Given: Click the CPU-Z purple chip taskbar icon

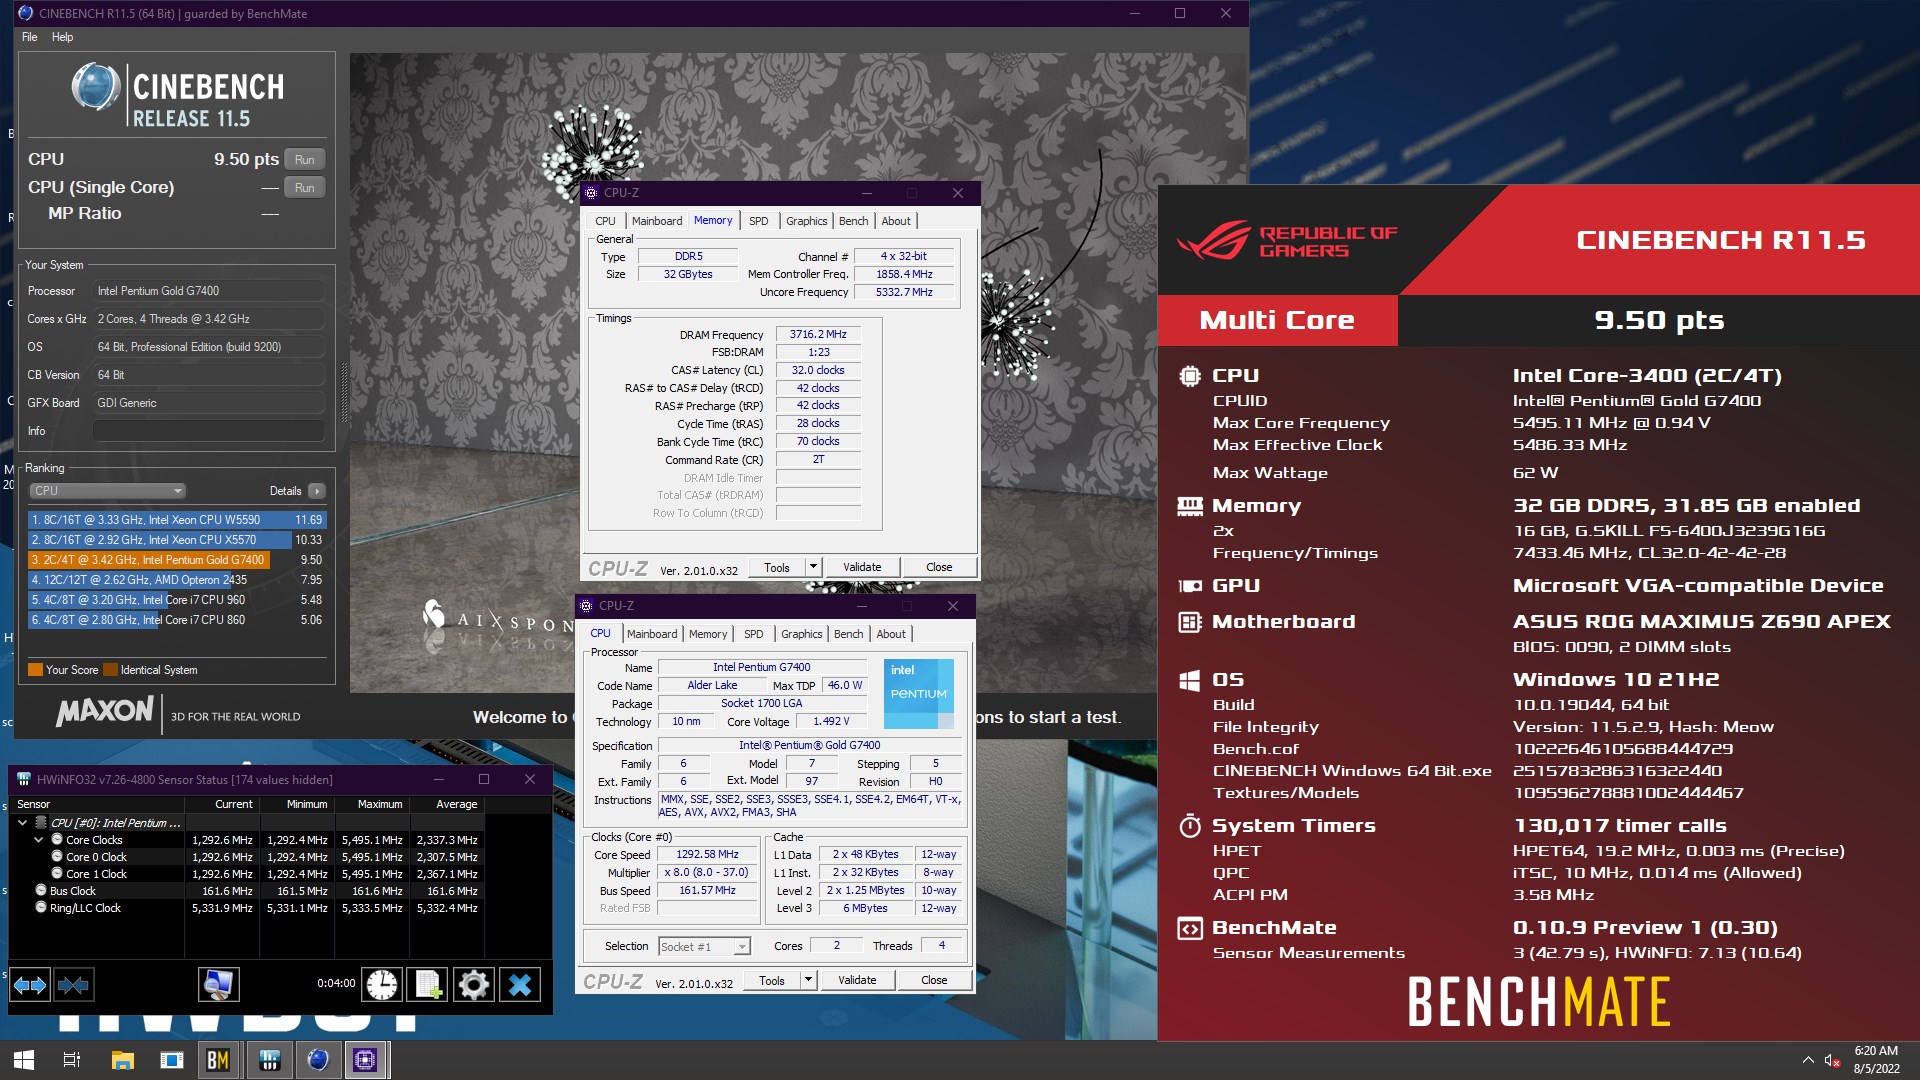Looking at the screenshot, I should click(366, 1060).
